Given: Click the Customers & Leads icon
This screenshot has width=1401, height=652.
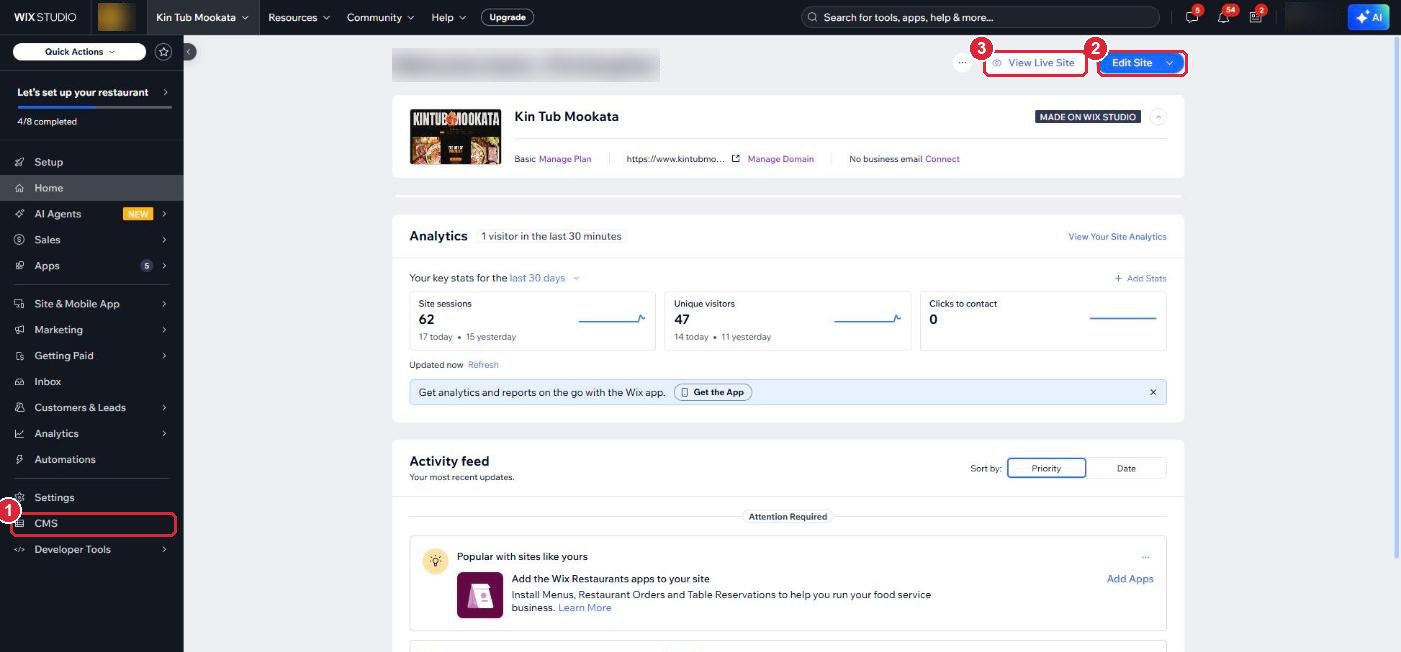Looking at the screenshot, I should pos(19,408).
